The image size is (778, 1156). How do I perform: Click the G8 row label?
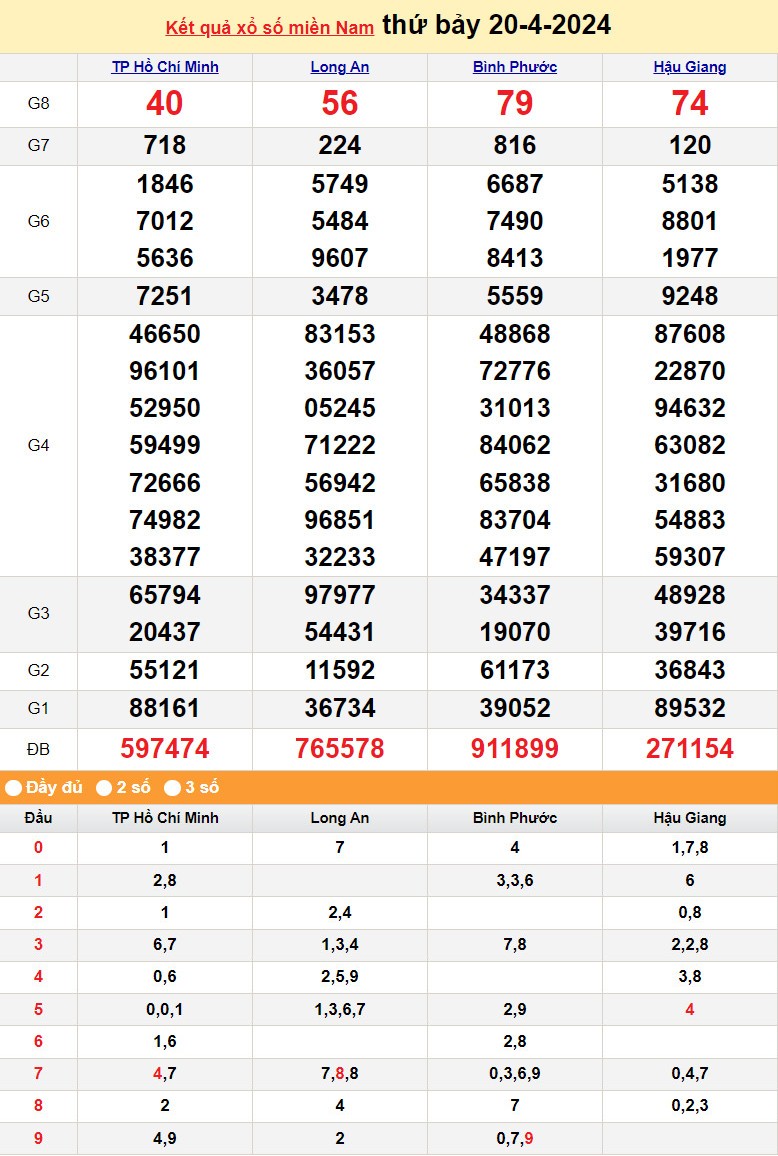tap(38, 104)
